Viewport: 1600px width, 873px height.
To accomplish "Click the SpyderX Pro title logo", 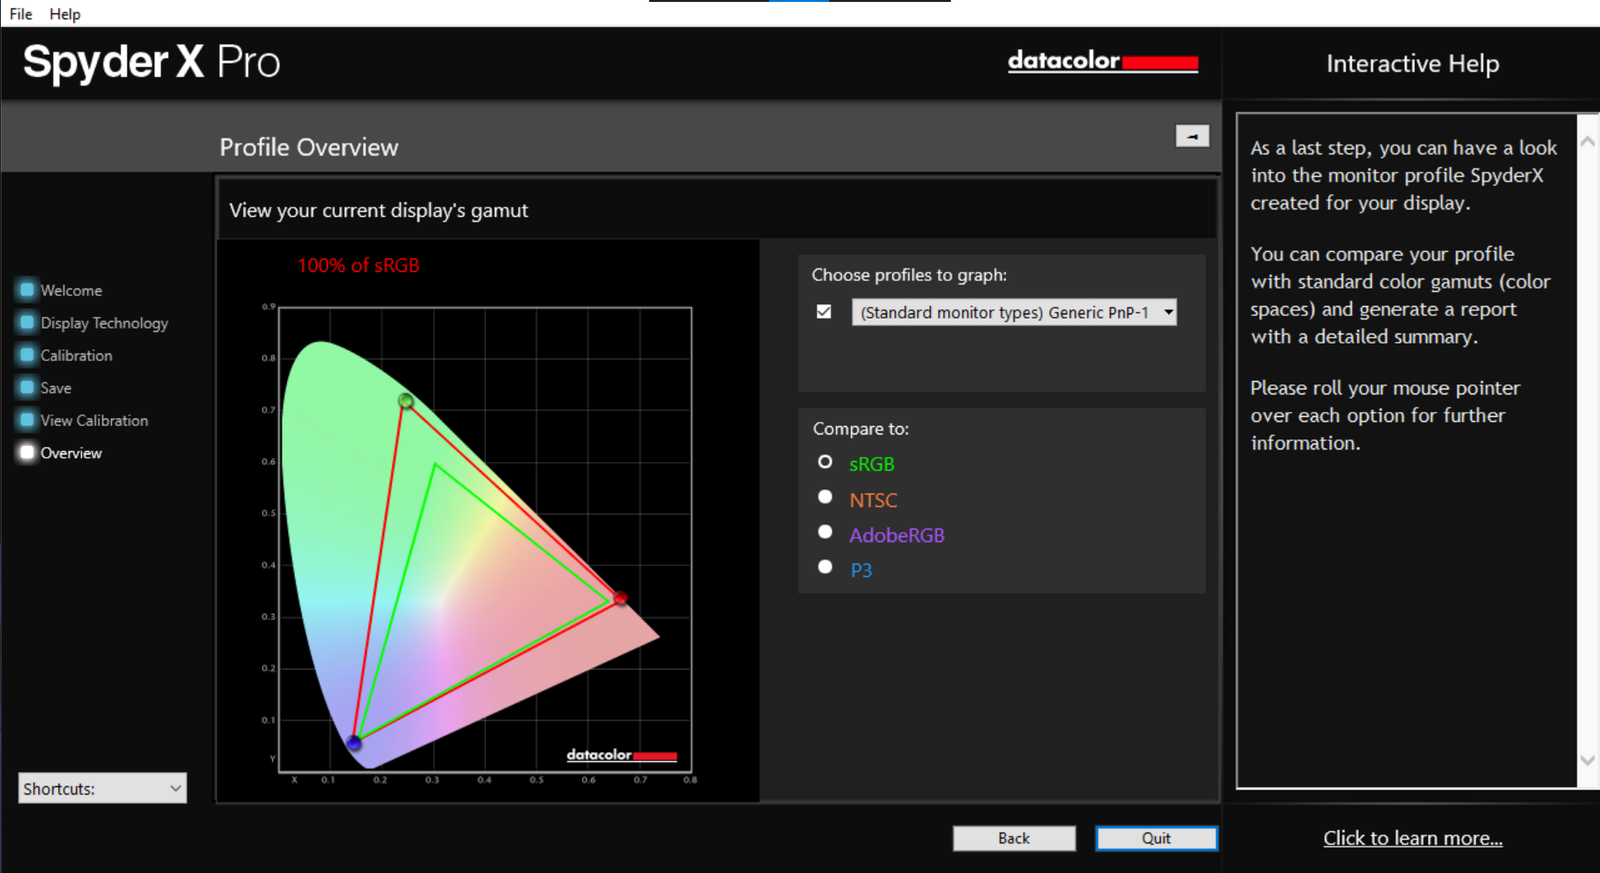I will pyautogui.click(x=152, y=62).
